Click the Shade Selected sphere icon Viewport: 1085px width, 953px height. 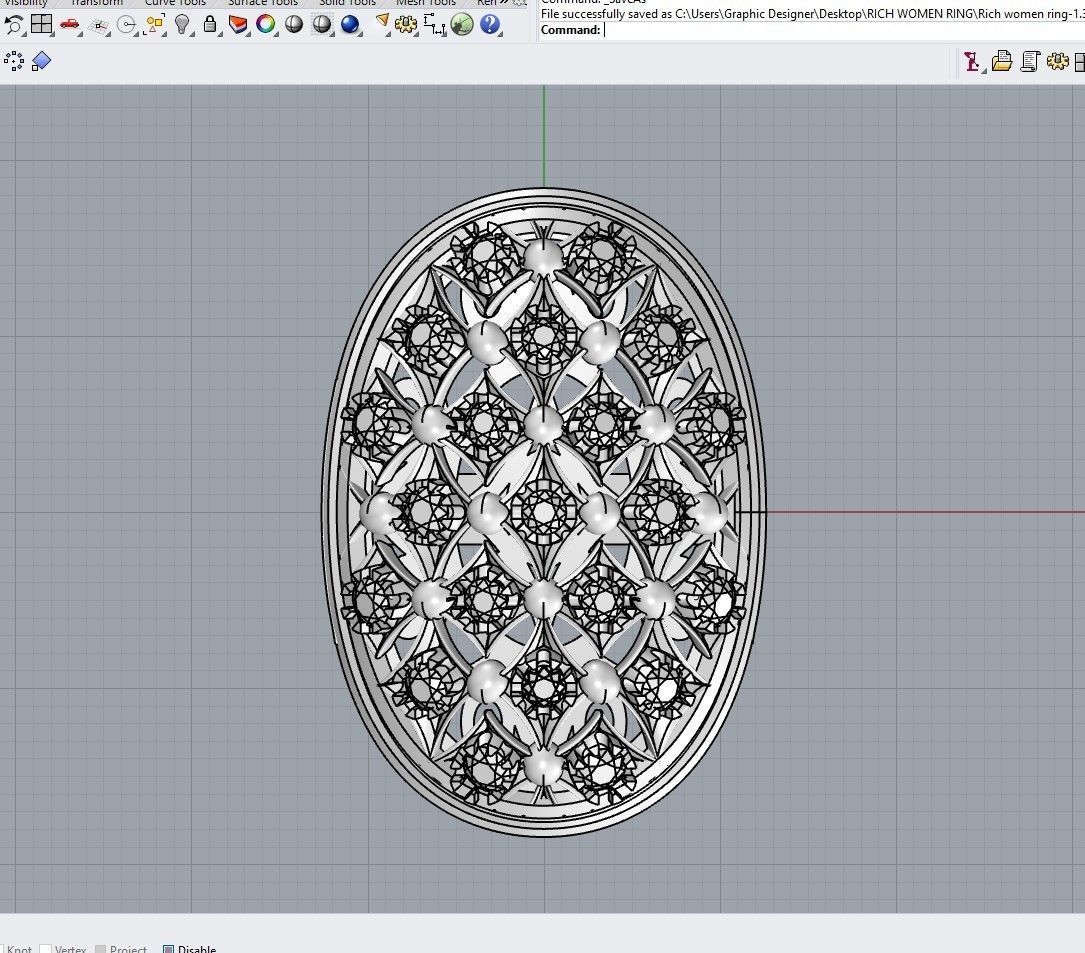(322, 25)
